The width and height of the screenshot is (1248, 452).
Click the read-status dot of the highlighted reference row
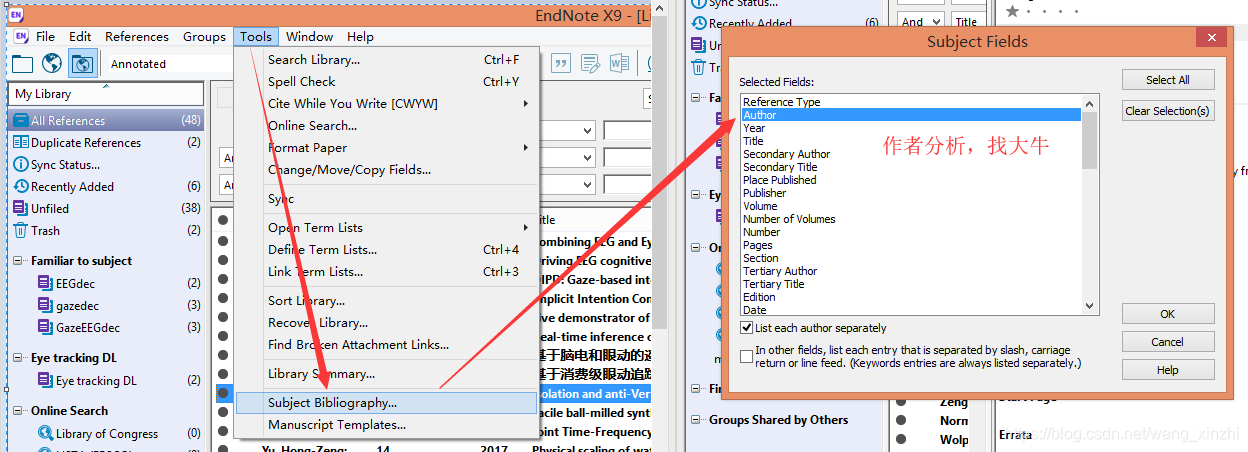click(223, 394)
